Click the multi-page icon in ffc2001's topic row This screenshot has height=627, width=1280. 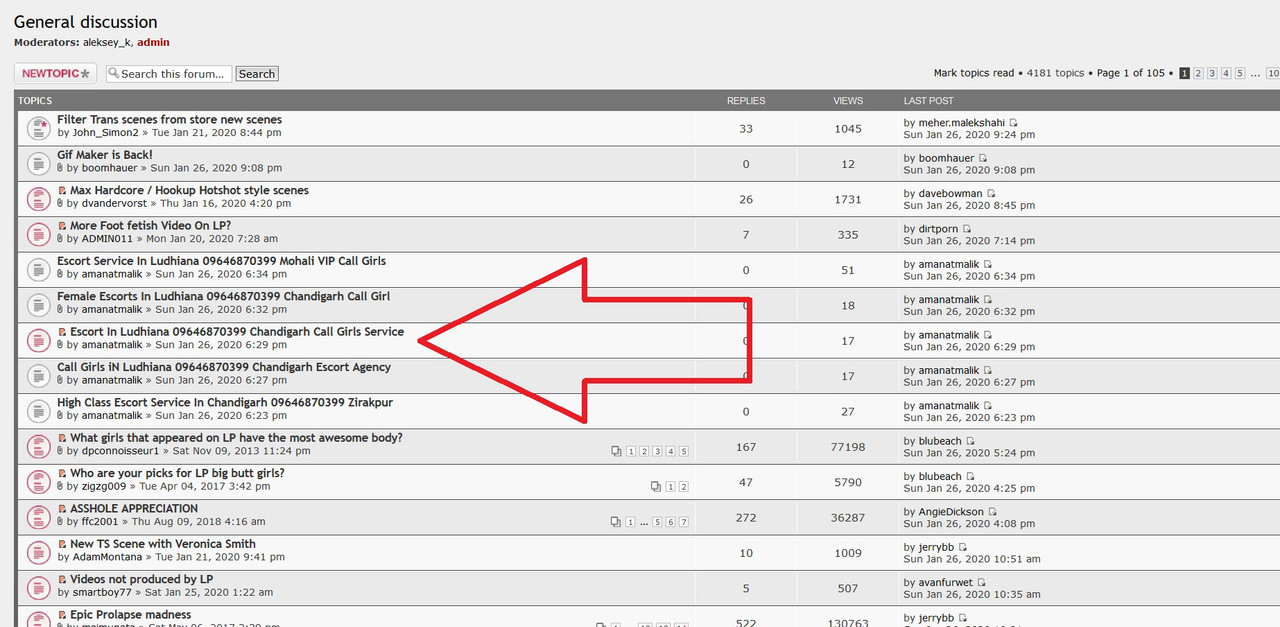tap(616, 522)
